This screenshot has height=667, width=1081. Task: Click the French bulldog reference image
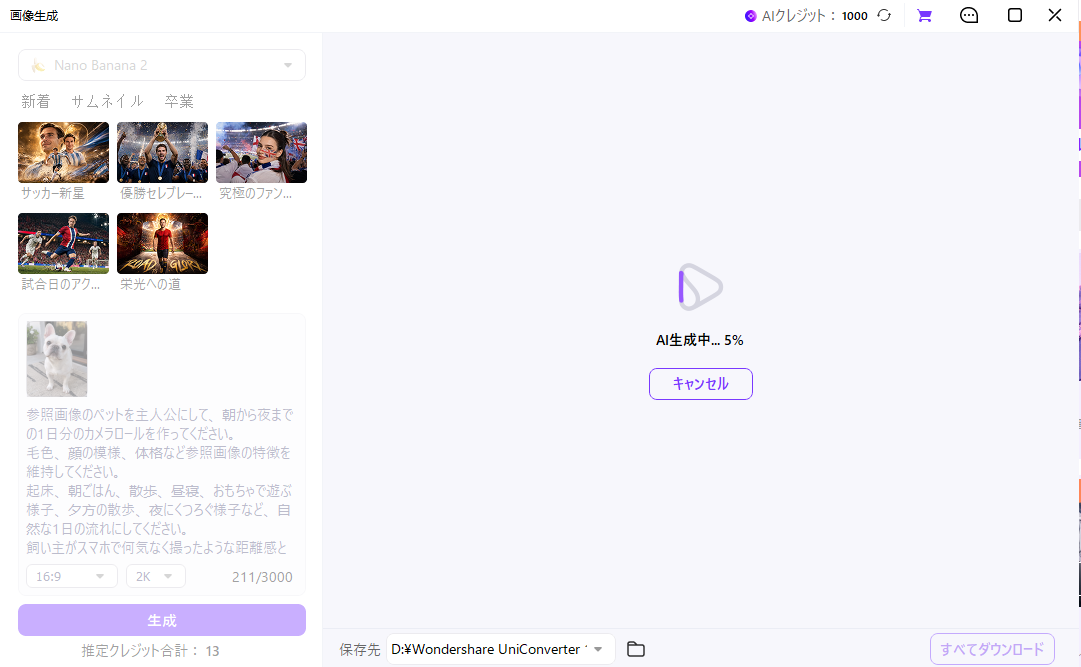57,359
